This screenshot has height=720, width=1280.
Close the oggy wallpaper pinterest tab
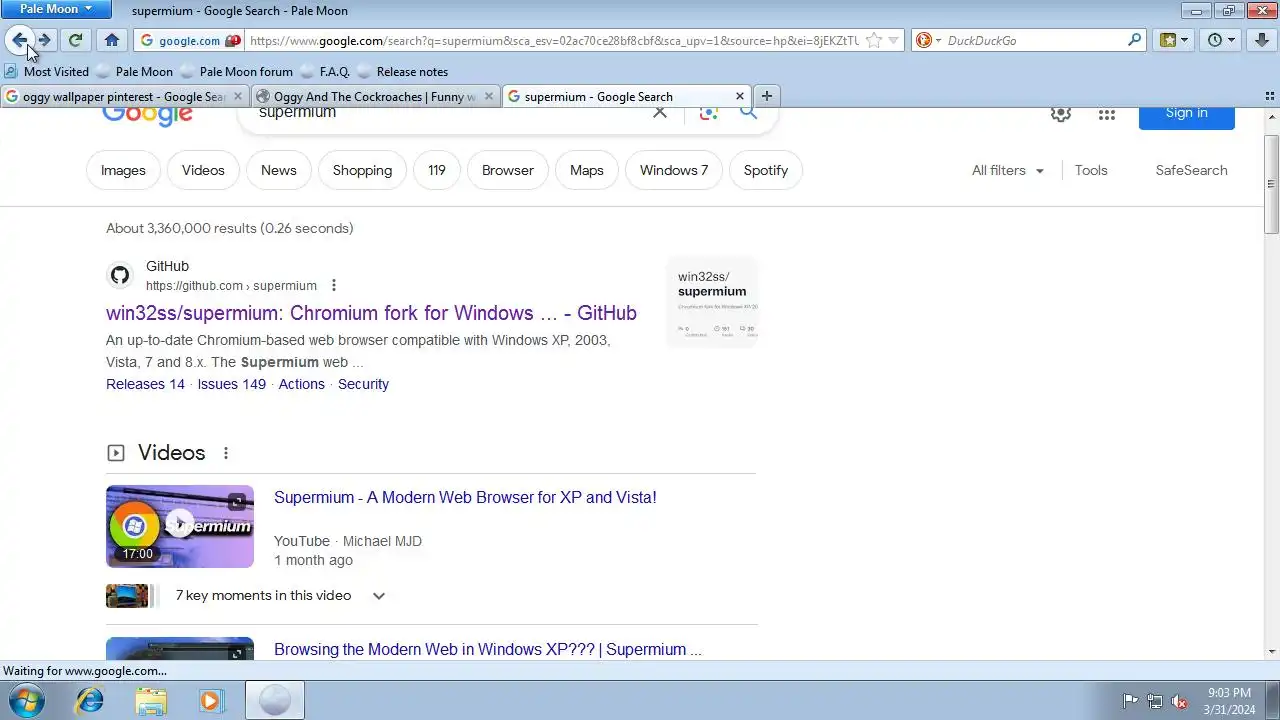[x=238, y=97]
